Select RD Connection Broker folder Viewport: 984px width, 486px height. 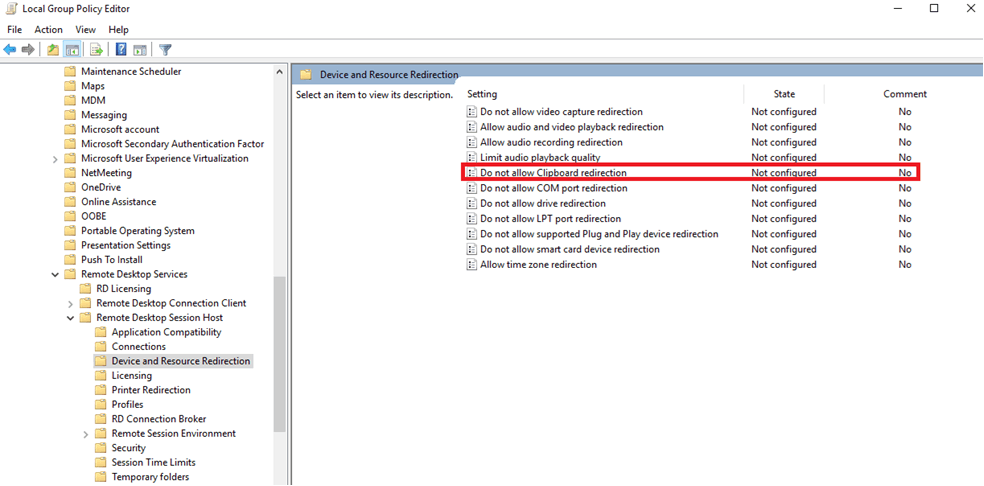coord(159,419)
